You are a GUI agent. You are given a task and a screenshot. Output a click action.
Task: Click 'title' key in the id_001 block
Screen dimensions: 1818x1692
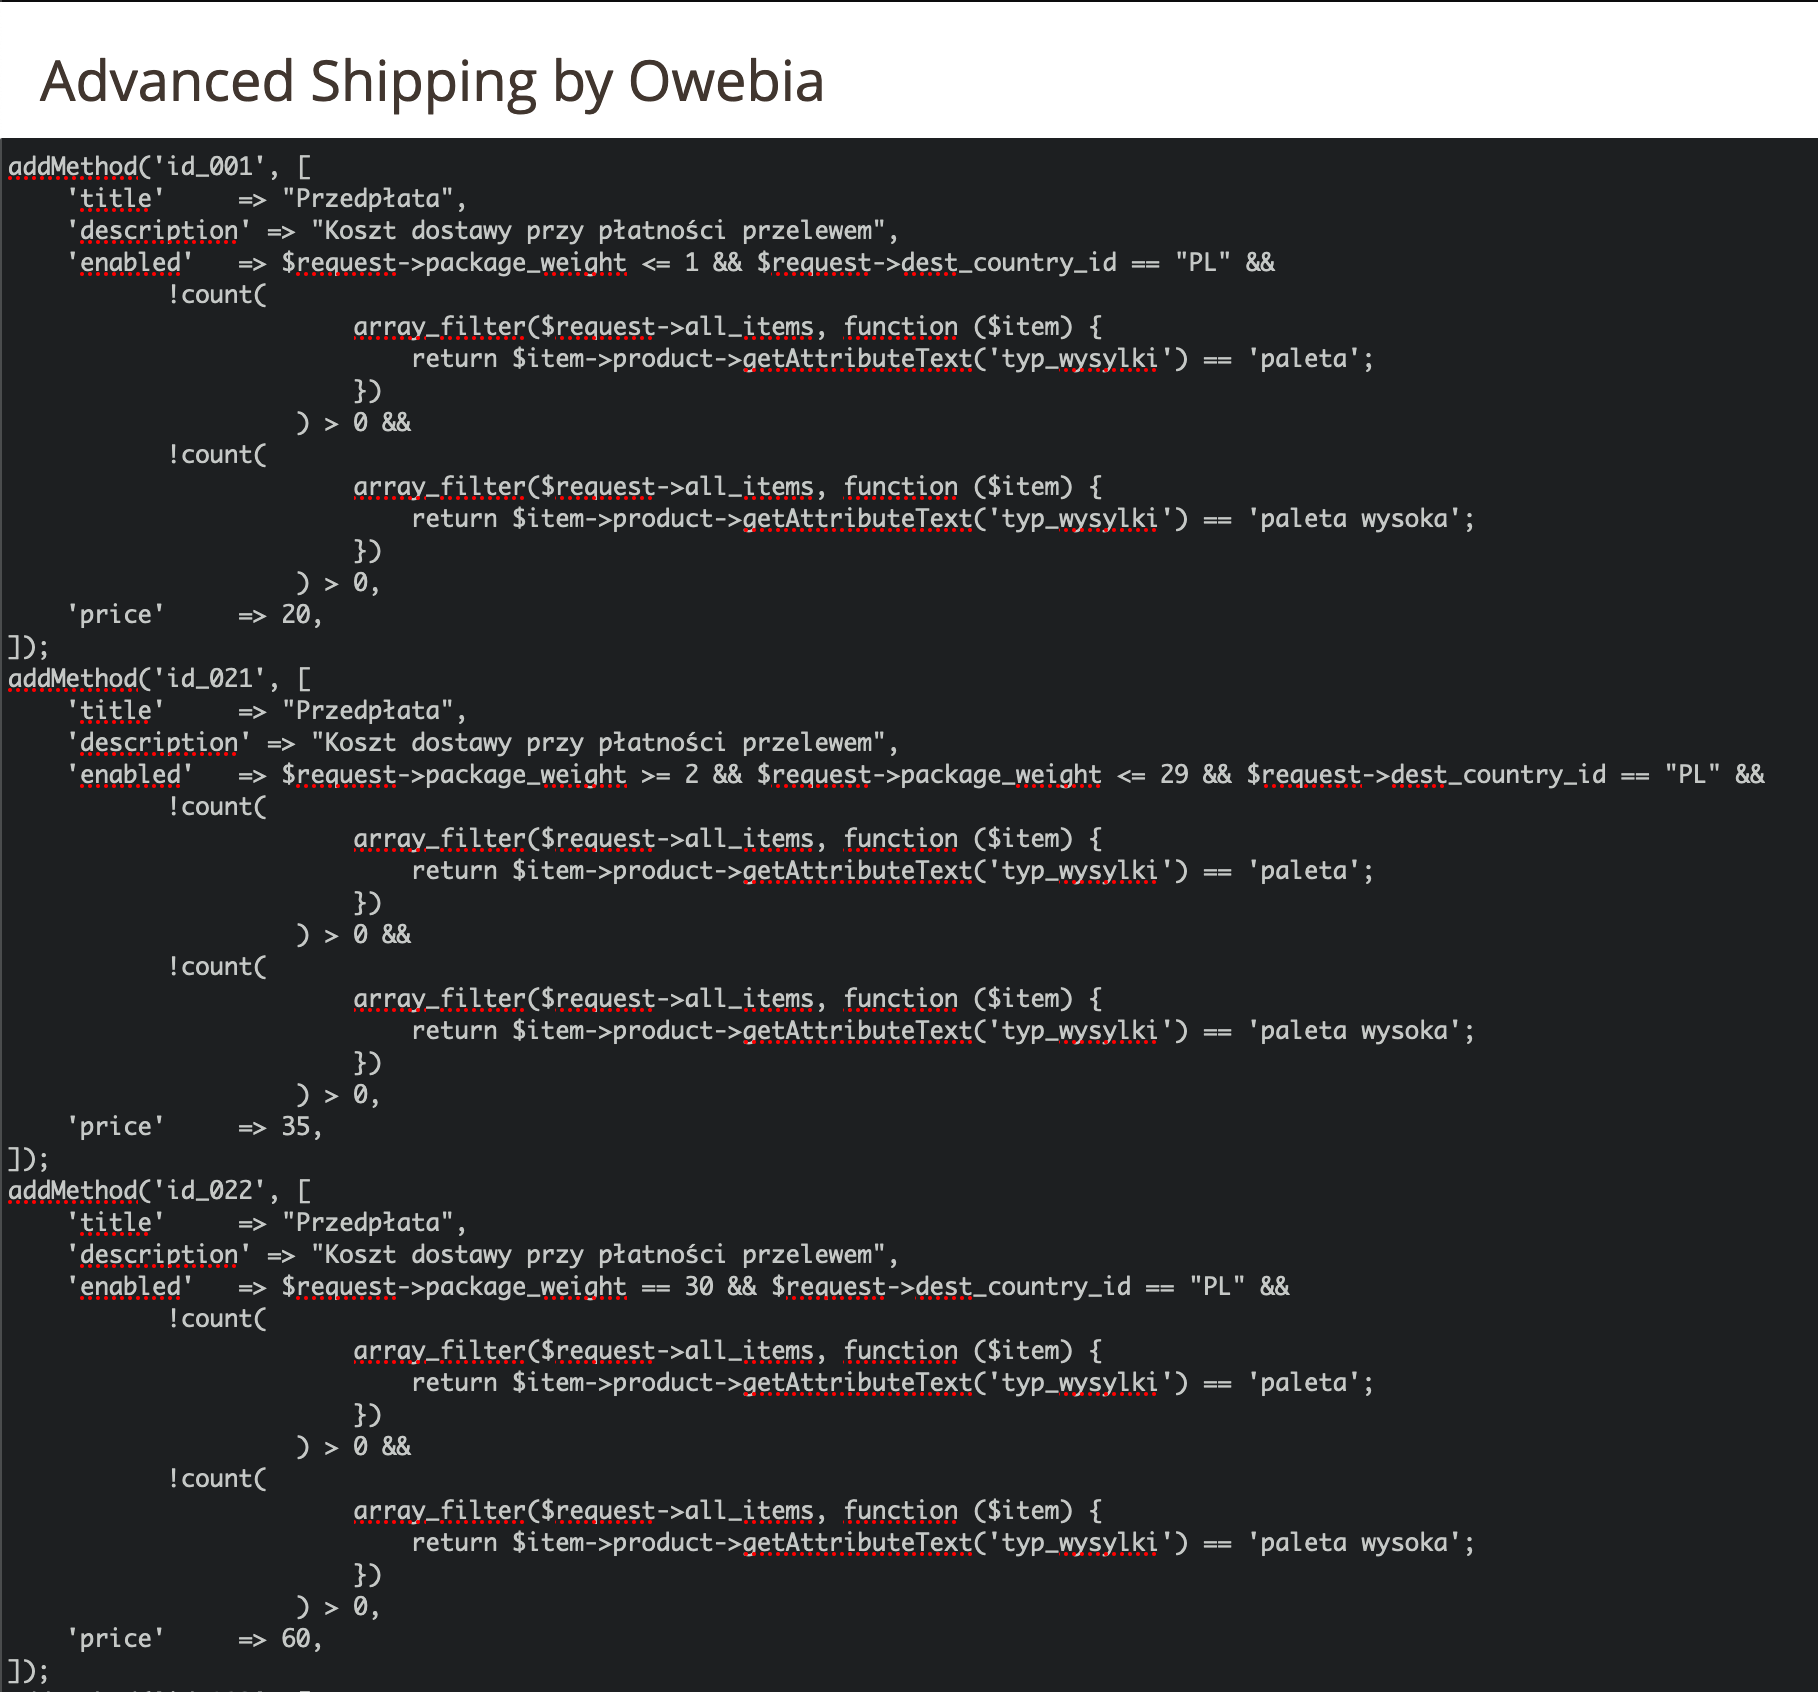point(115,199)
